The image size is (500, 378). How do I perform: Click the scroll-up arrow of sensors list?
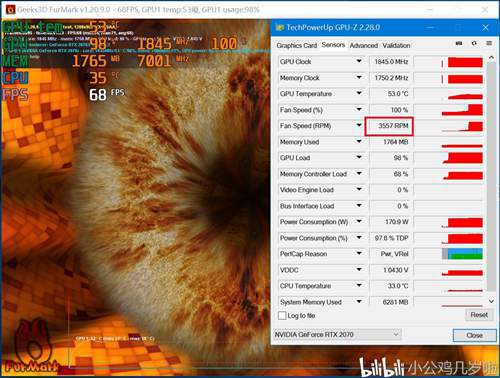click(x=491, y=57)
